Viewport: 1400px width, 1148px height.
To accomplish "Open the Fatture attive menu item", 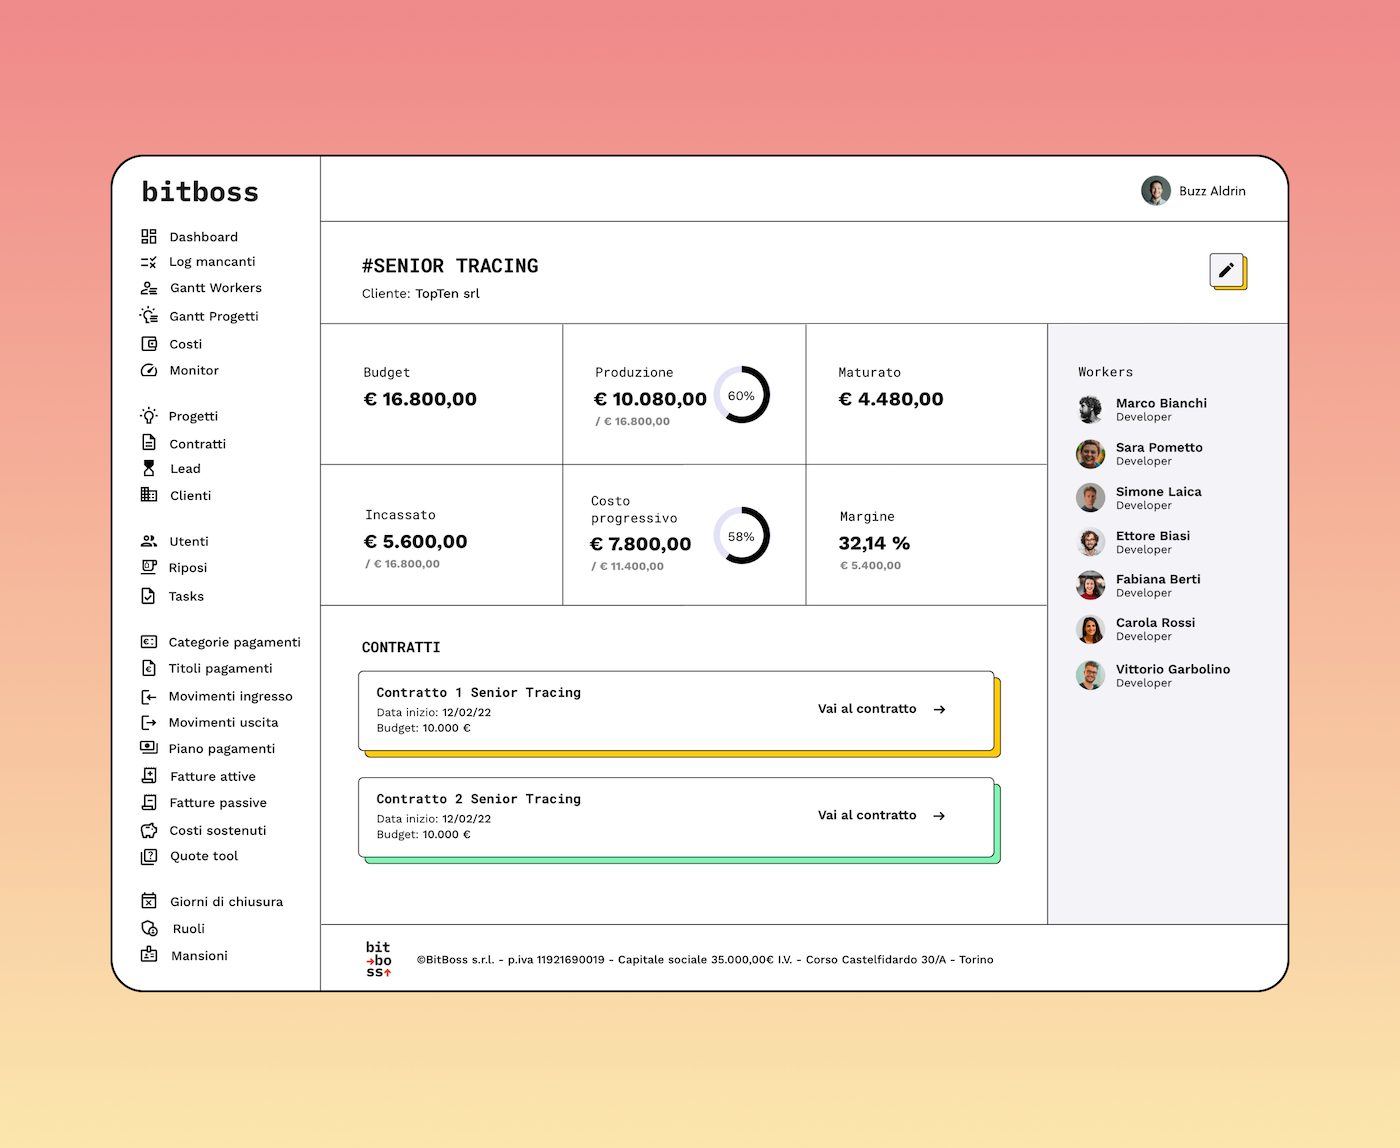I will point(212,776).
